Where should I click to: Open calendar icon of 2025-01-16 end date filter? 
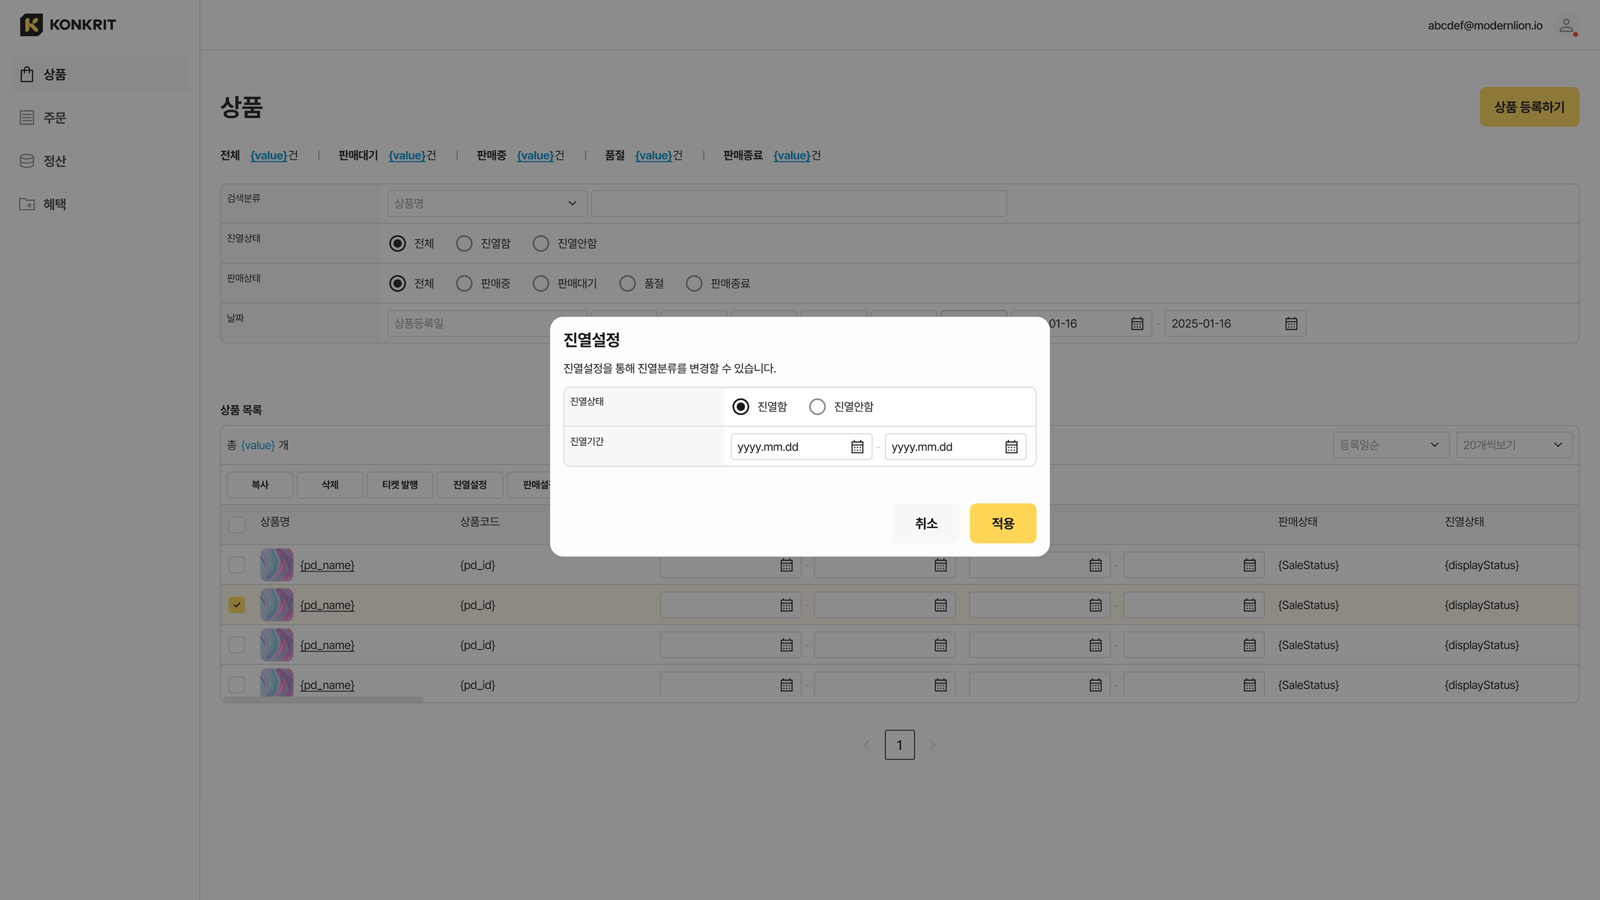pos(1291,324)
